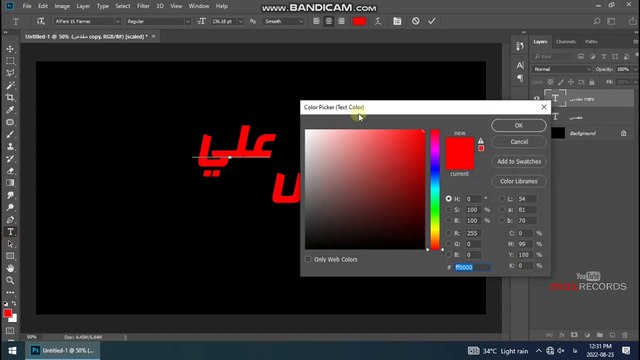640x360 pixels.
Task: Open the anti-aliasing Smooth dropdown
Action: pos(301,21)
